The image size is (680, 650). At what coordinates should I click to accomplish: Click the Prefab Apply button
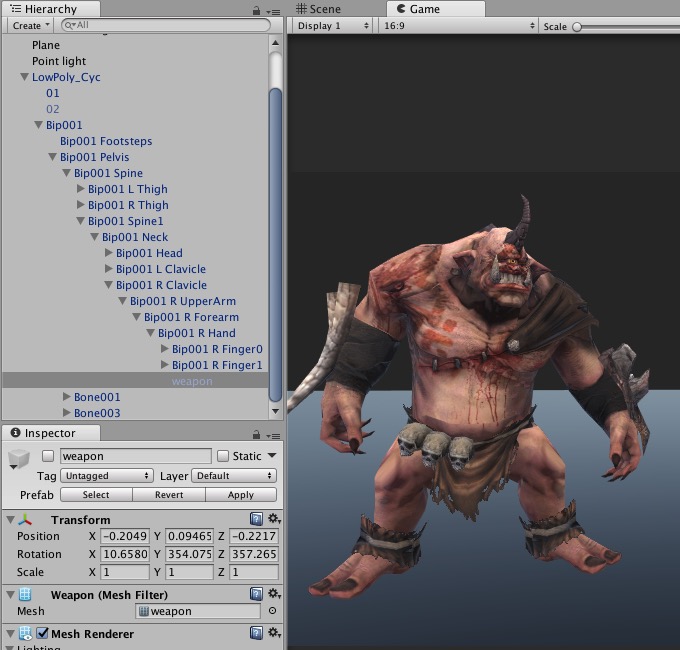241,495
